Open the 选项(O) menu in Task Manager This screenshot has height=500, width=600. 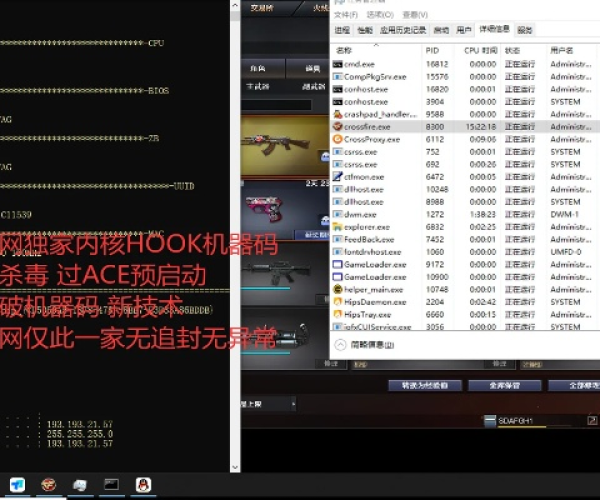pos(380,15)
